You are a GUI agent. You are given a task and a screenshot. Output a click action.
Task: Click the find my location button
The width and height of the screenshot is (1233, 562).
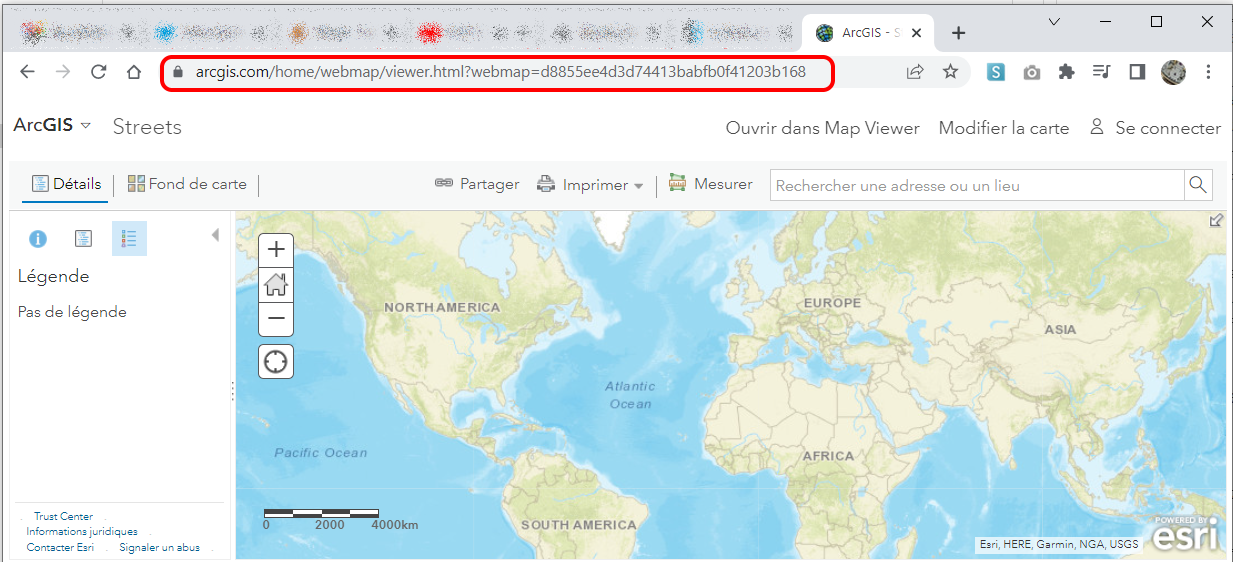(x=276, y=361)
